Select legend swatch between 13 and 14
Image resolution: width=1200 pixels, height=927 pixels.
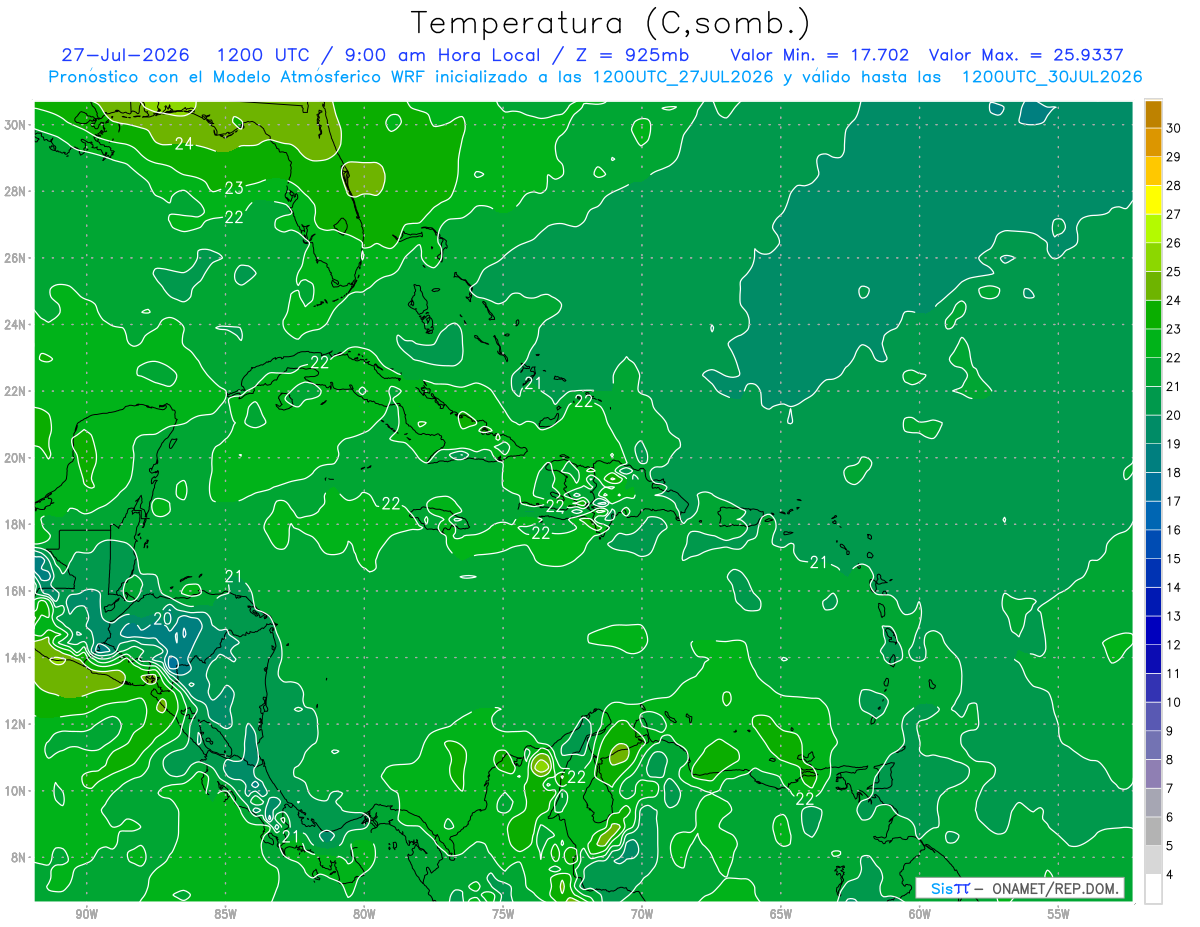click(1153, 602)
